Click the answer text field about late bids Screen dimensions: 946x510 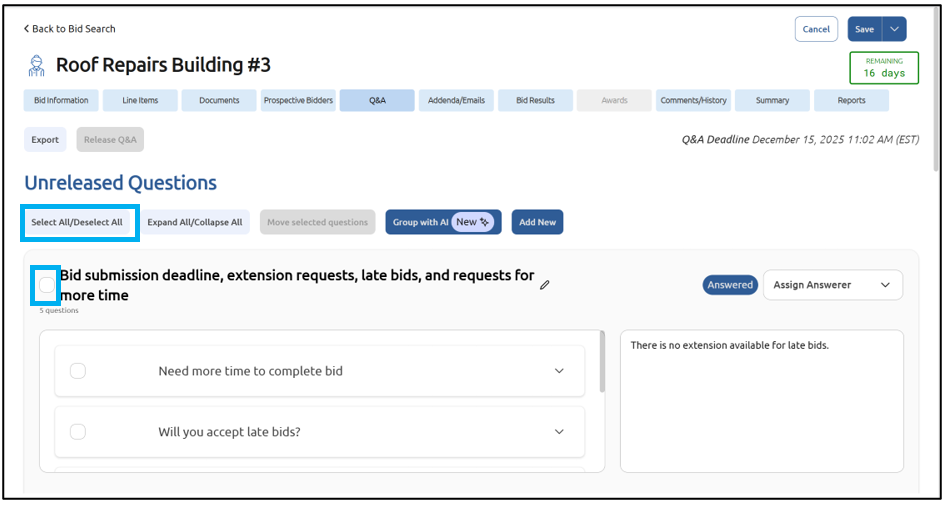tap(761, 400)
